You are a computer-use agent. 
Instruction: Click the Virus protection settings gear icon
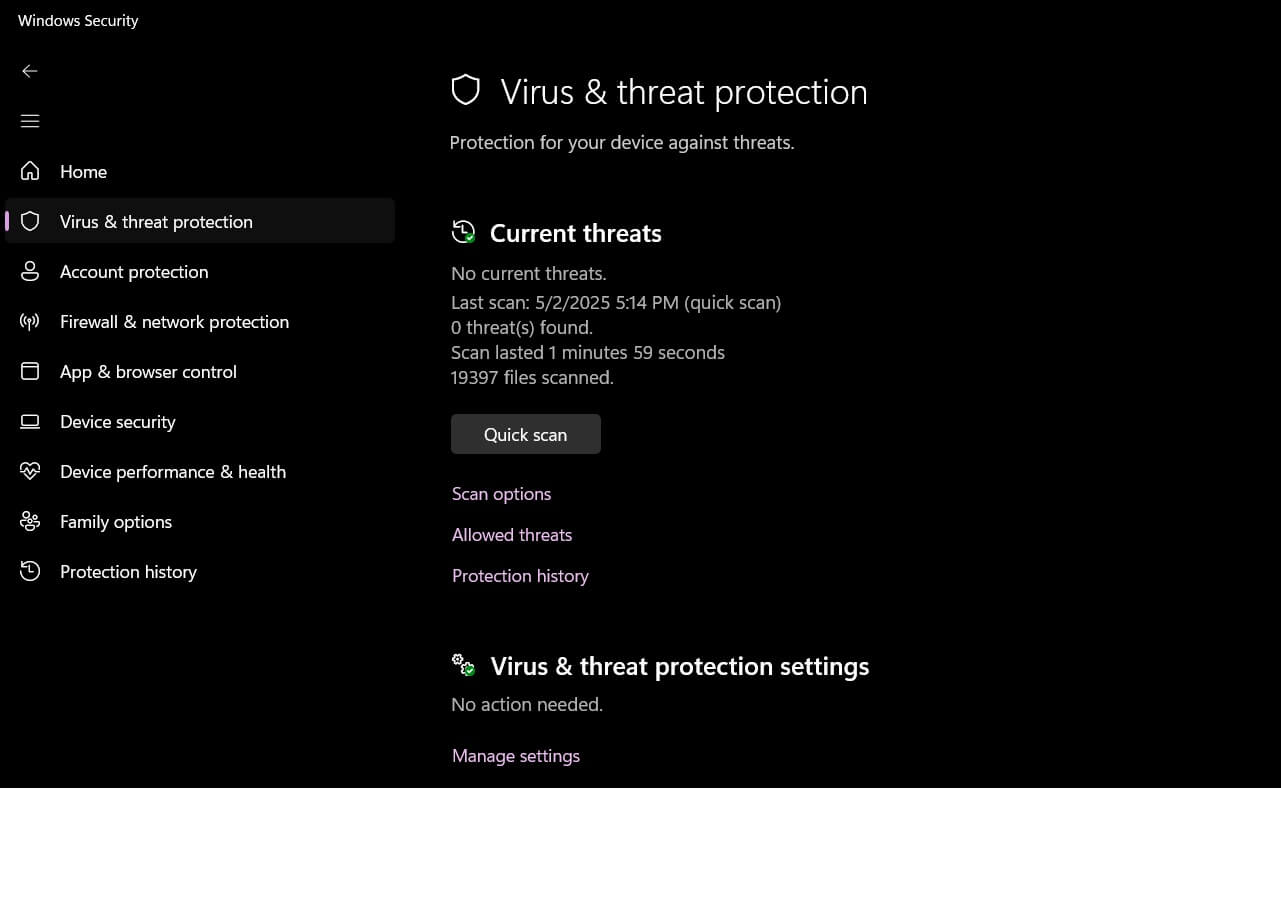tap(462, 664)
